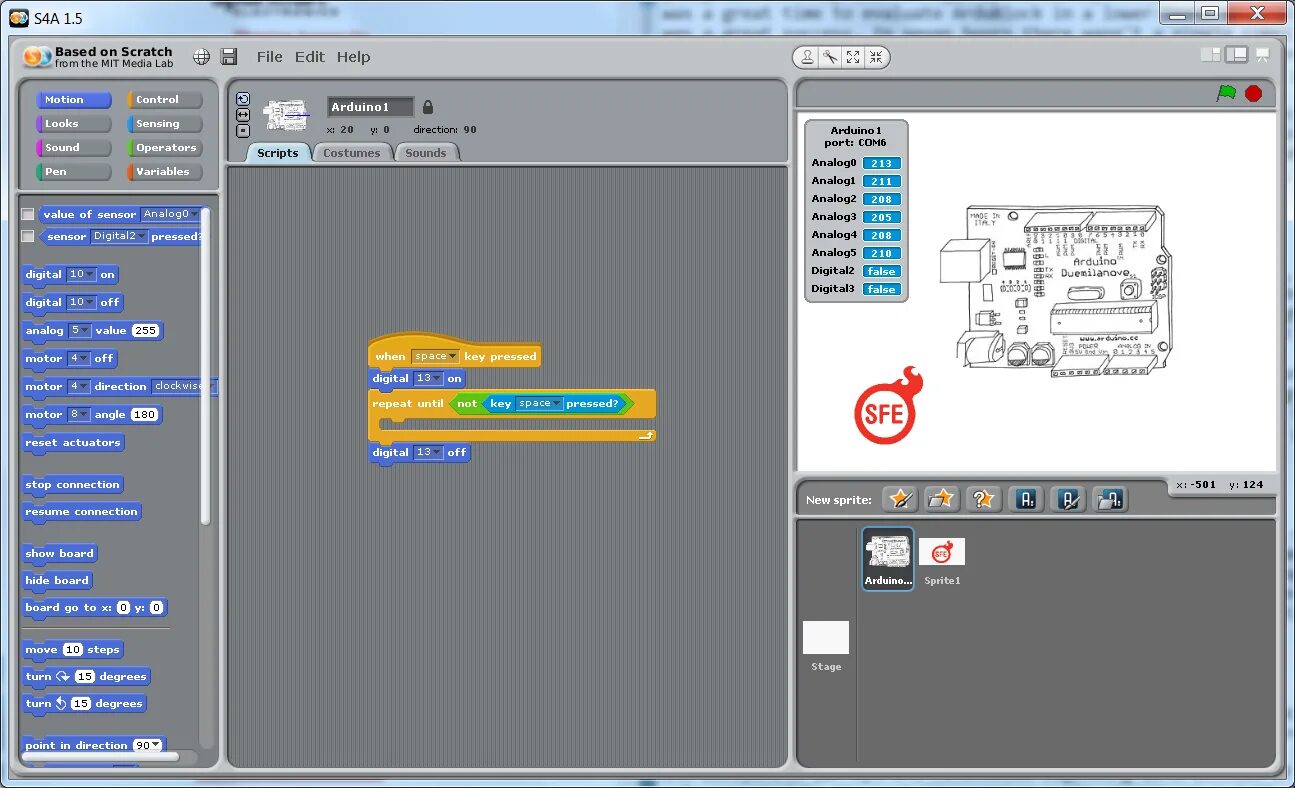Click the show board block
1295x788 pixels.
click(x=60, y=553)
